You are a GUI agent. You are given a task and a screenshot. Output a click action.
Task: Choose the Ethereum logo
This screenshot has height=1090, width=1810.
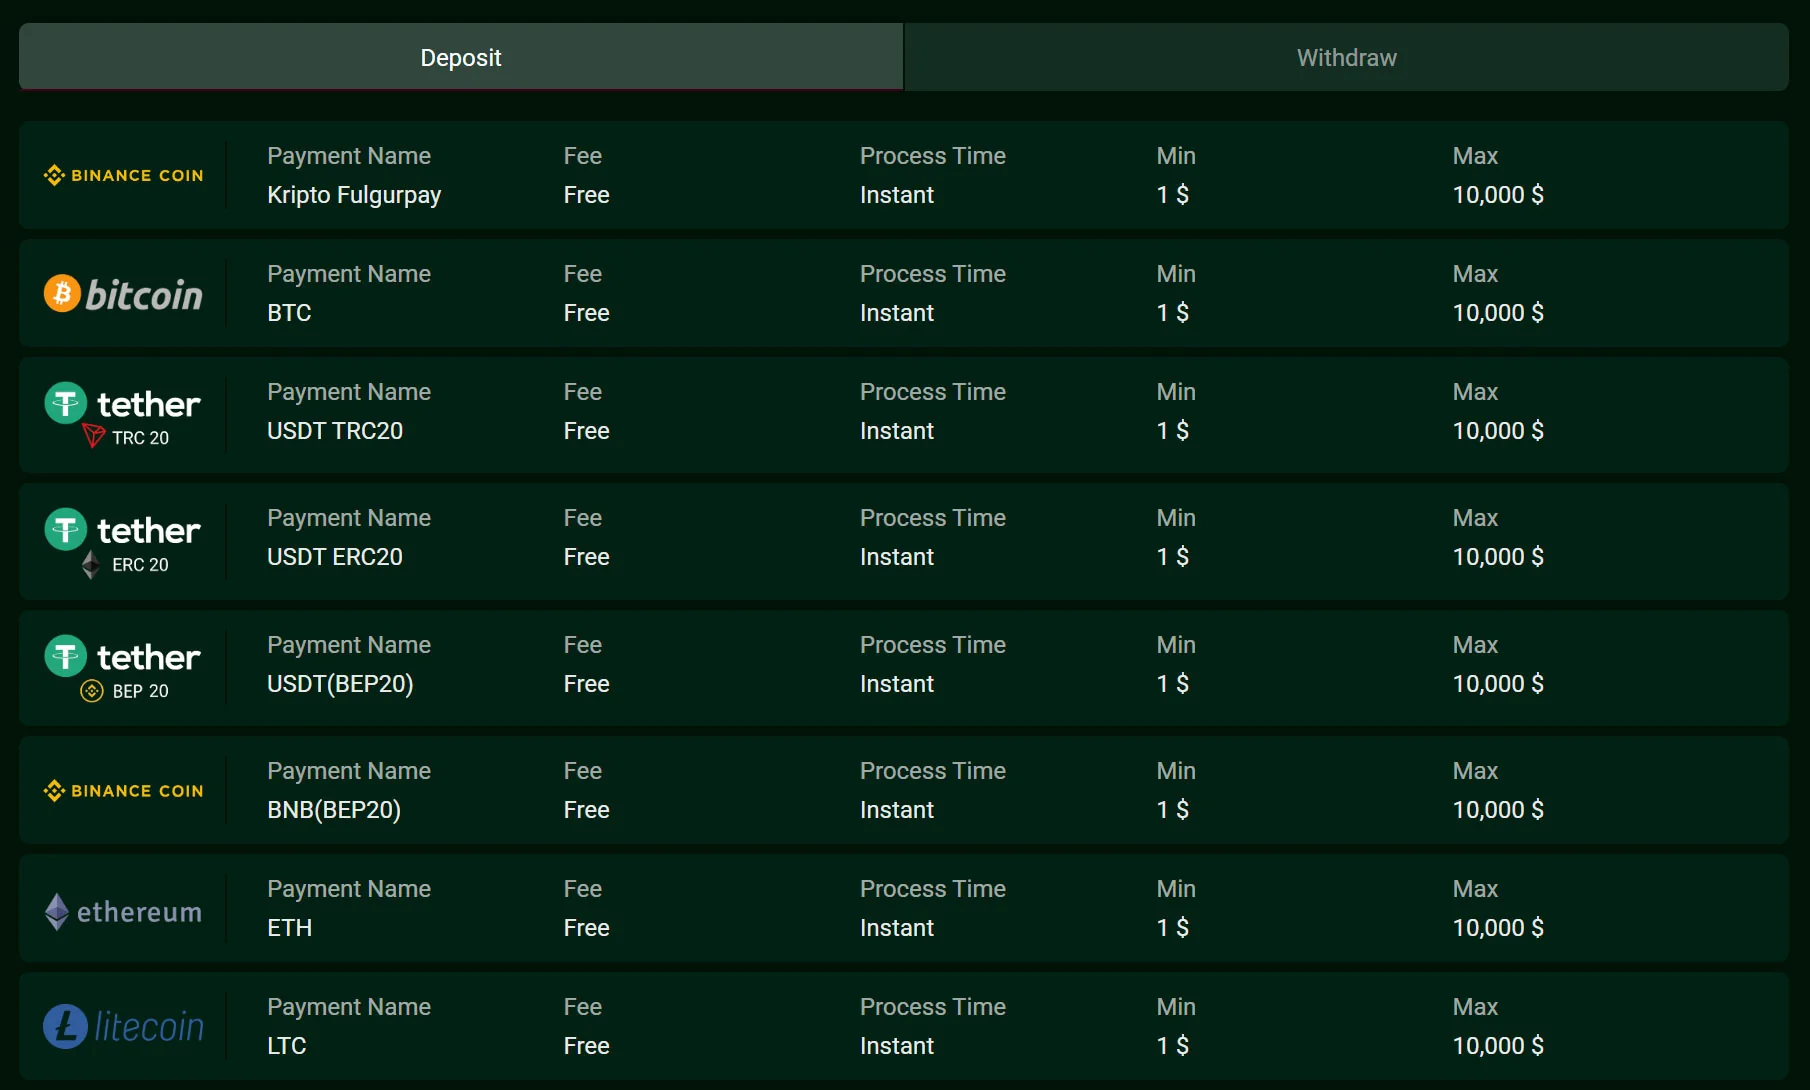pyautogui.click(x=123, y=911)
